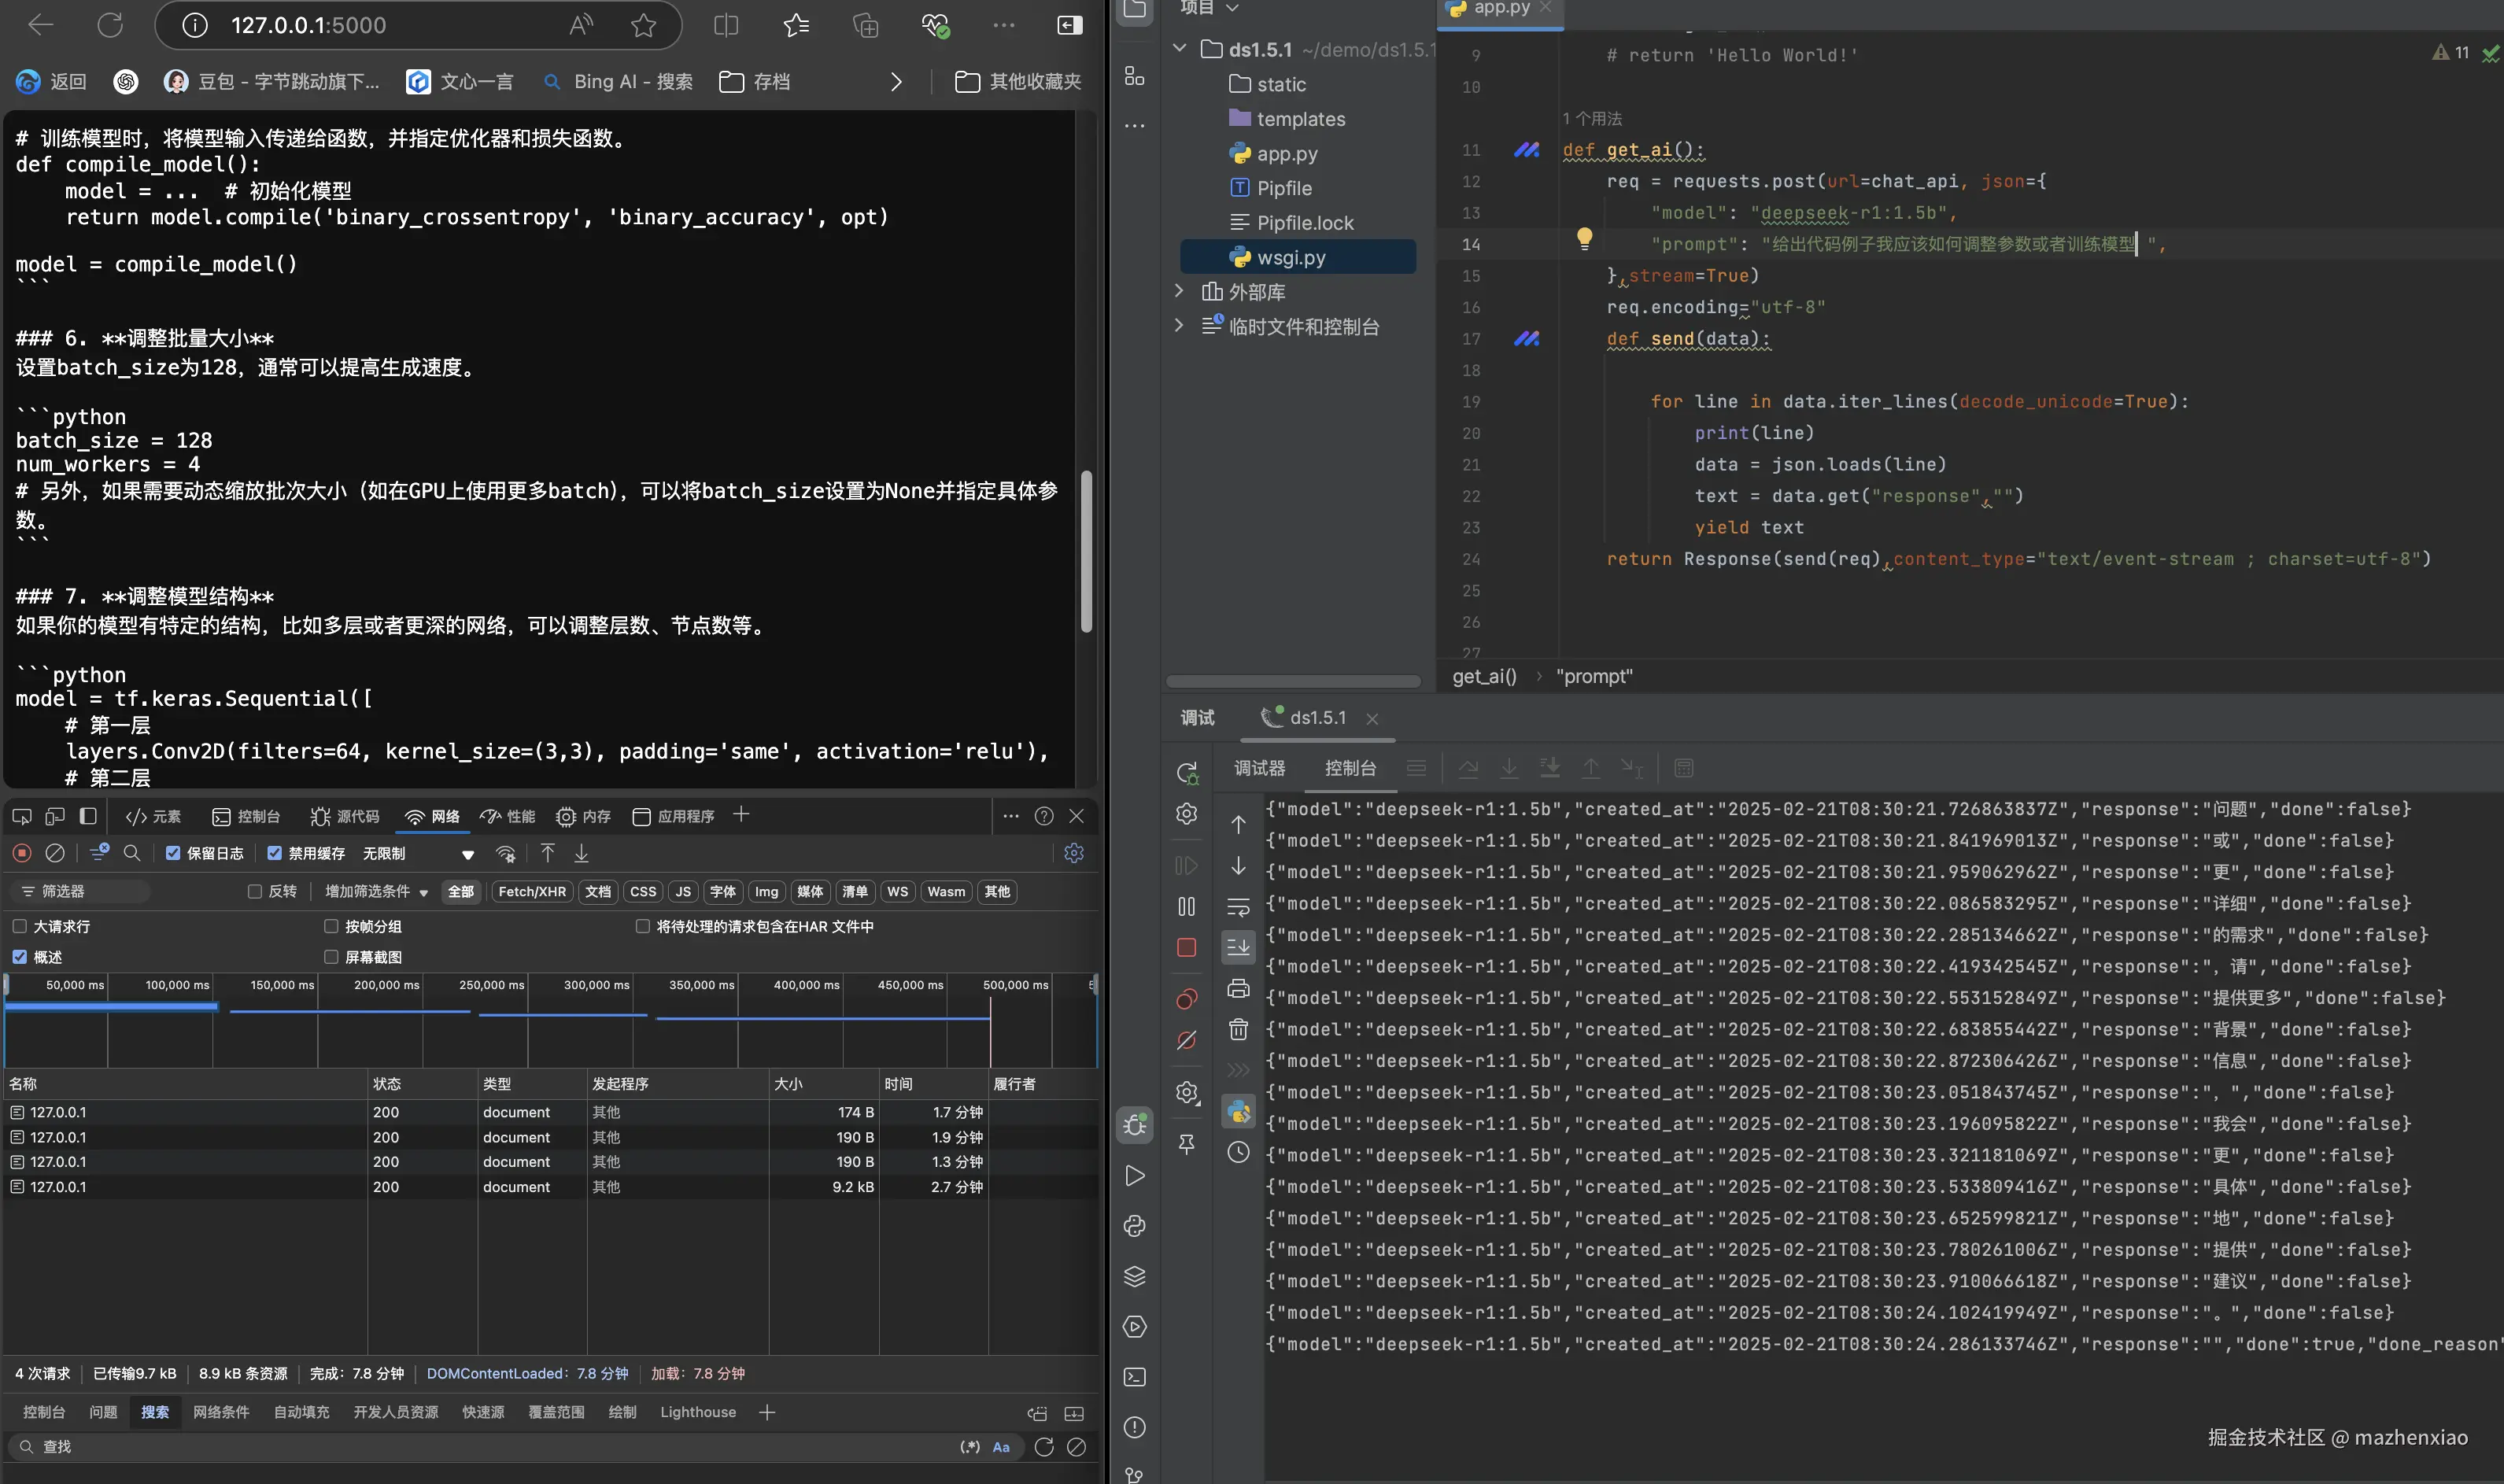Click the red stop debug button
2504x1484 pixels.
tap(1186, 947)
